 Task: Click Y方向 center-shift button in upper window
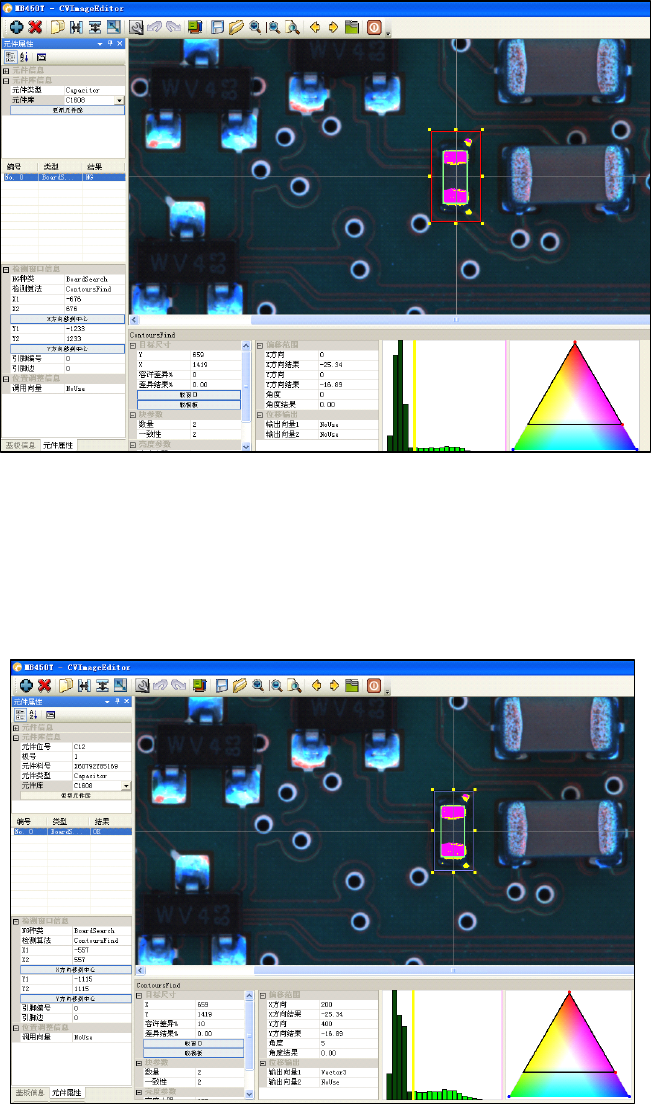(68, 349)
